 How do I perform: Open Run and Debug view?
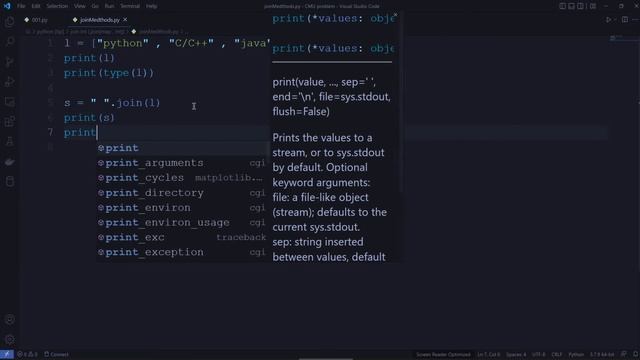9,82
